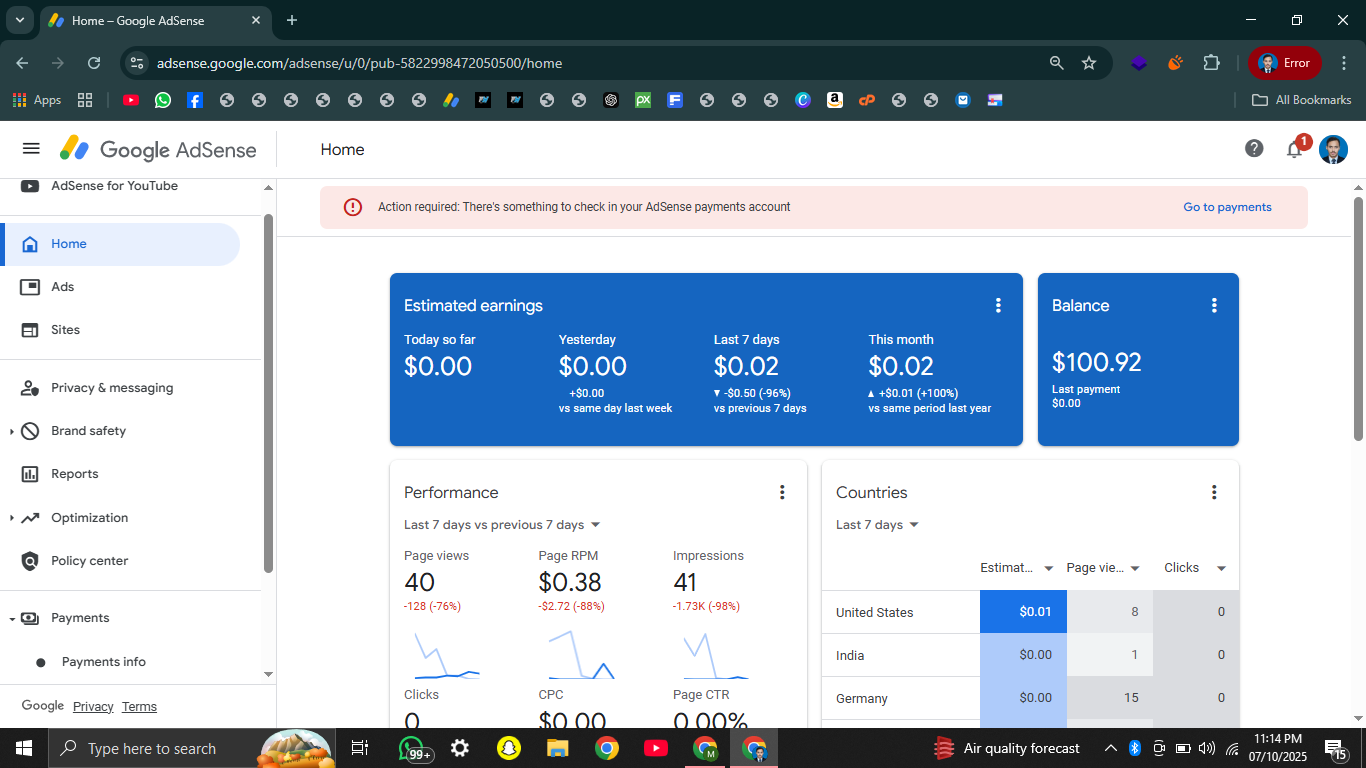Collapse the Payments sidebar section
The height and width of the screenshot is (768, 1366).
pyautogui.click(x=12, y=619)
